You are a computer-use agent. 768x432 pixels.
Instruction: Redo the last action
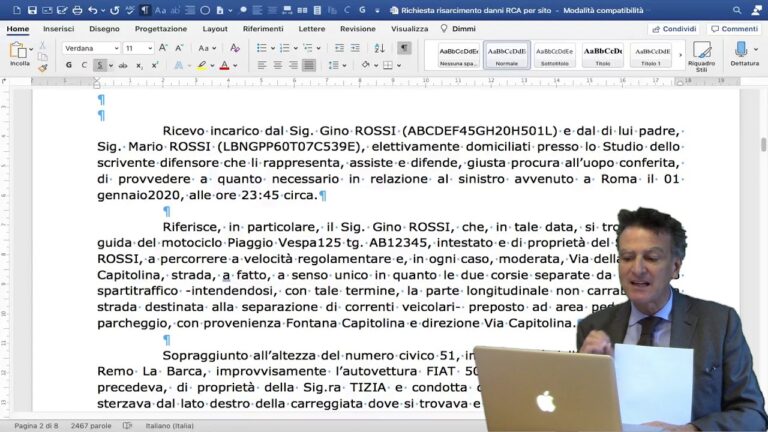coord(115,10)
